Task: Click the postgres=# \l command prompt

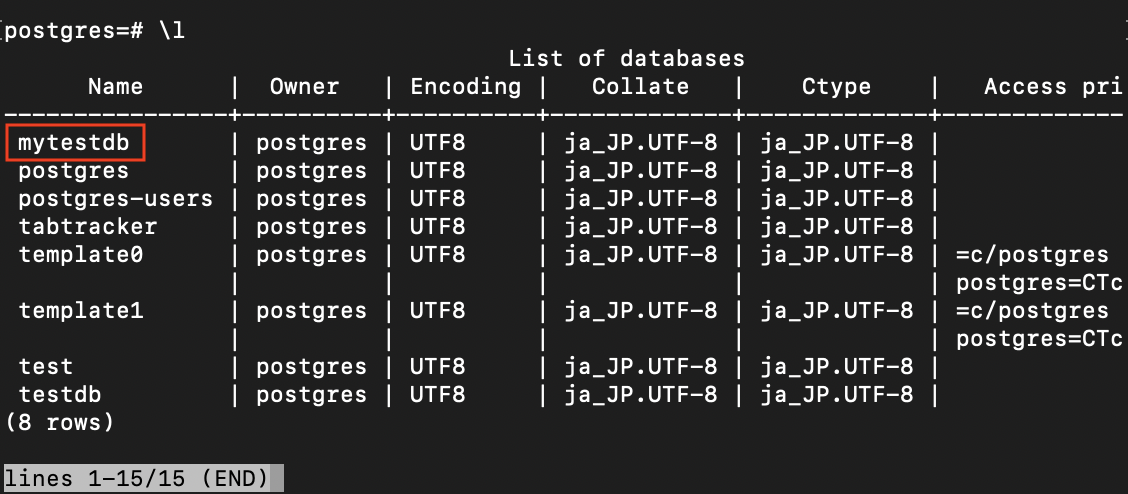Action: (95, 31)
